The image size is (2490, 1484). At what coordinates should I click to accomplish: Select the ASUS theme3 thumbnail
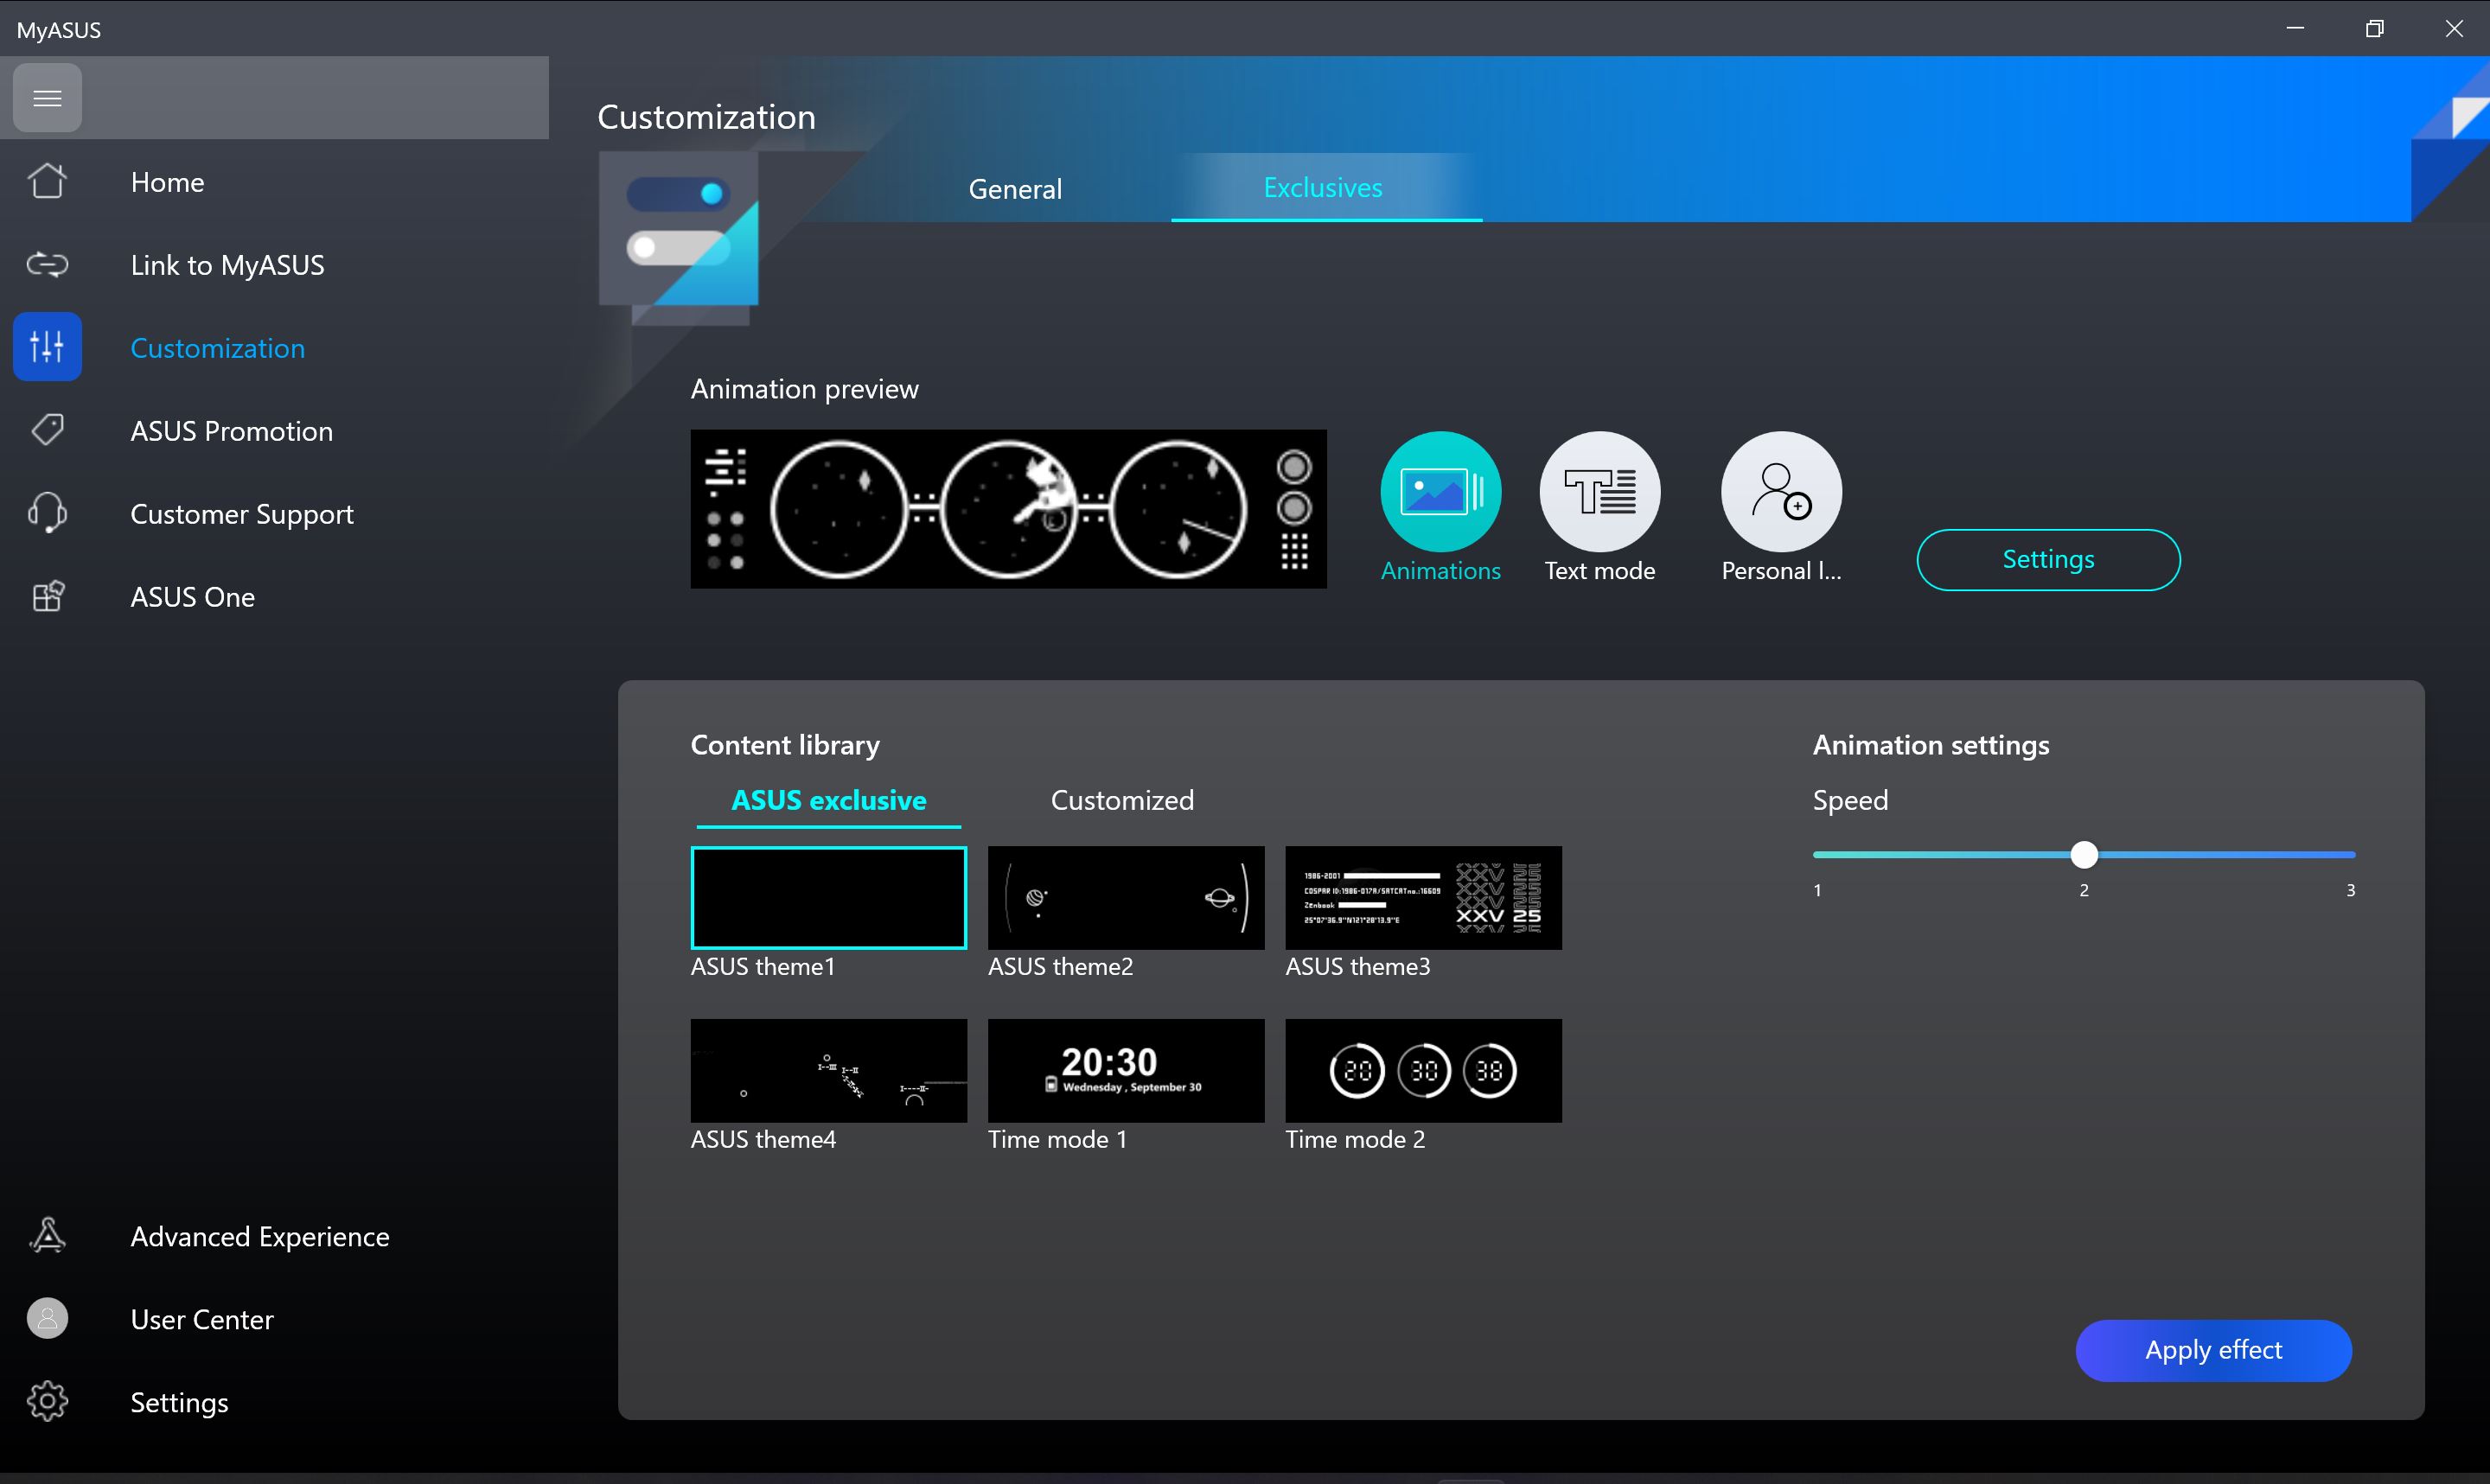tap(1423, 897)
